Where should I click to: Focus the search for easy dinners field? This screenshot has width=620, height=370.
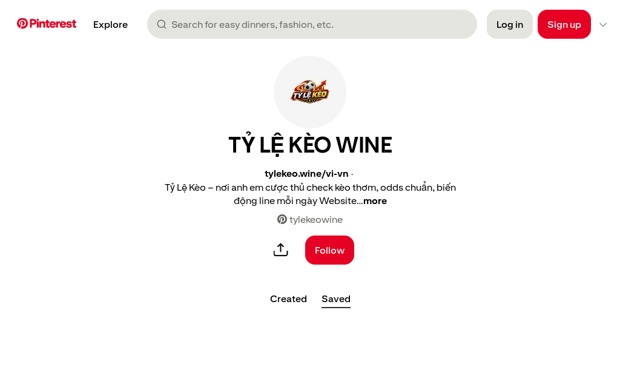click(x=312, y=25)
